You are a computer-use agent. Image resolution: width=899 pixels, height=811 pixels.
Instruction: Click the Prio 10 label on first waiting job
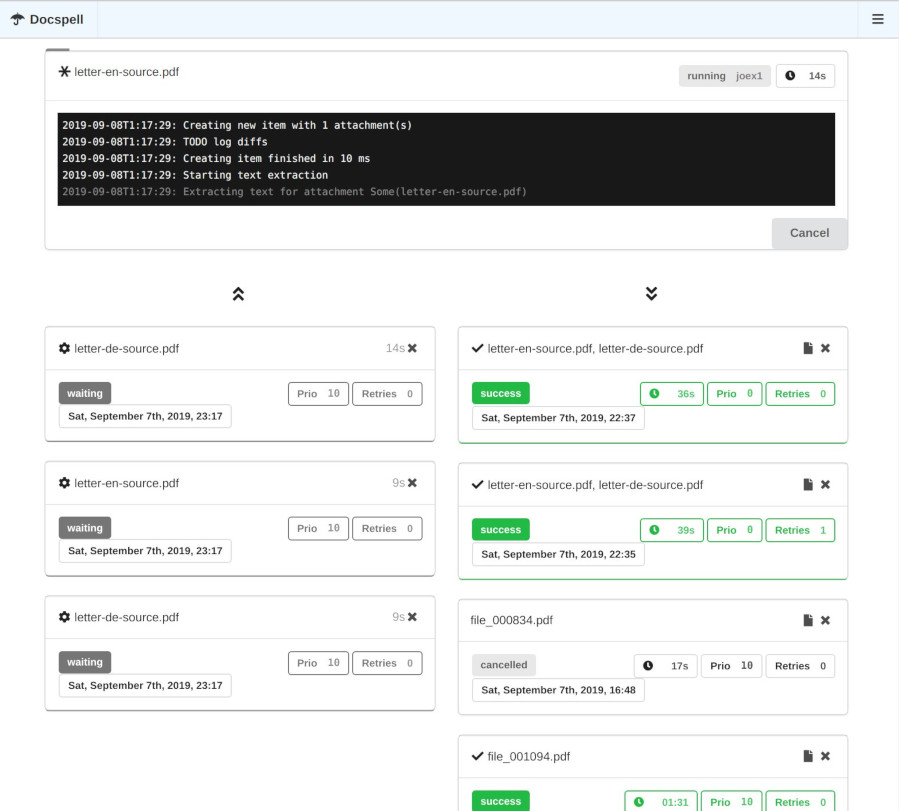tap(319, 394)
